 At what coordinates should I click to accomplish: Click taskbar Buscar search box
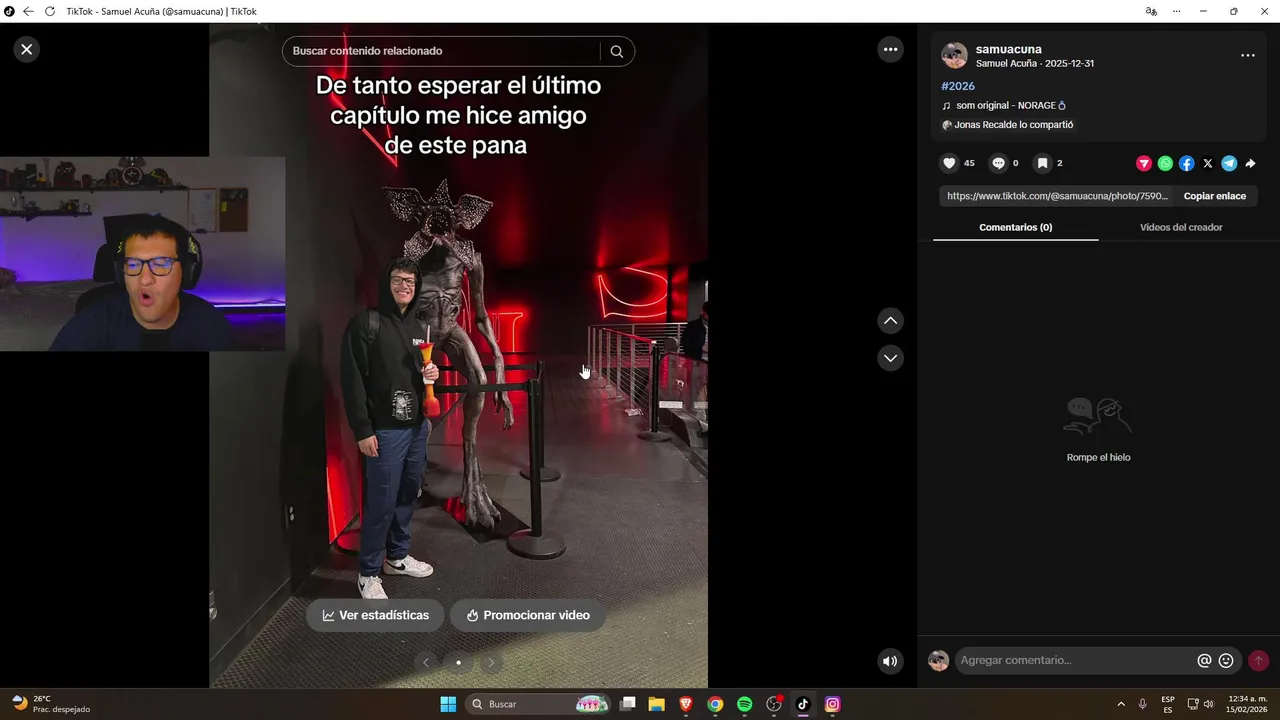[x=539, y=704]
